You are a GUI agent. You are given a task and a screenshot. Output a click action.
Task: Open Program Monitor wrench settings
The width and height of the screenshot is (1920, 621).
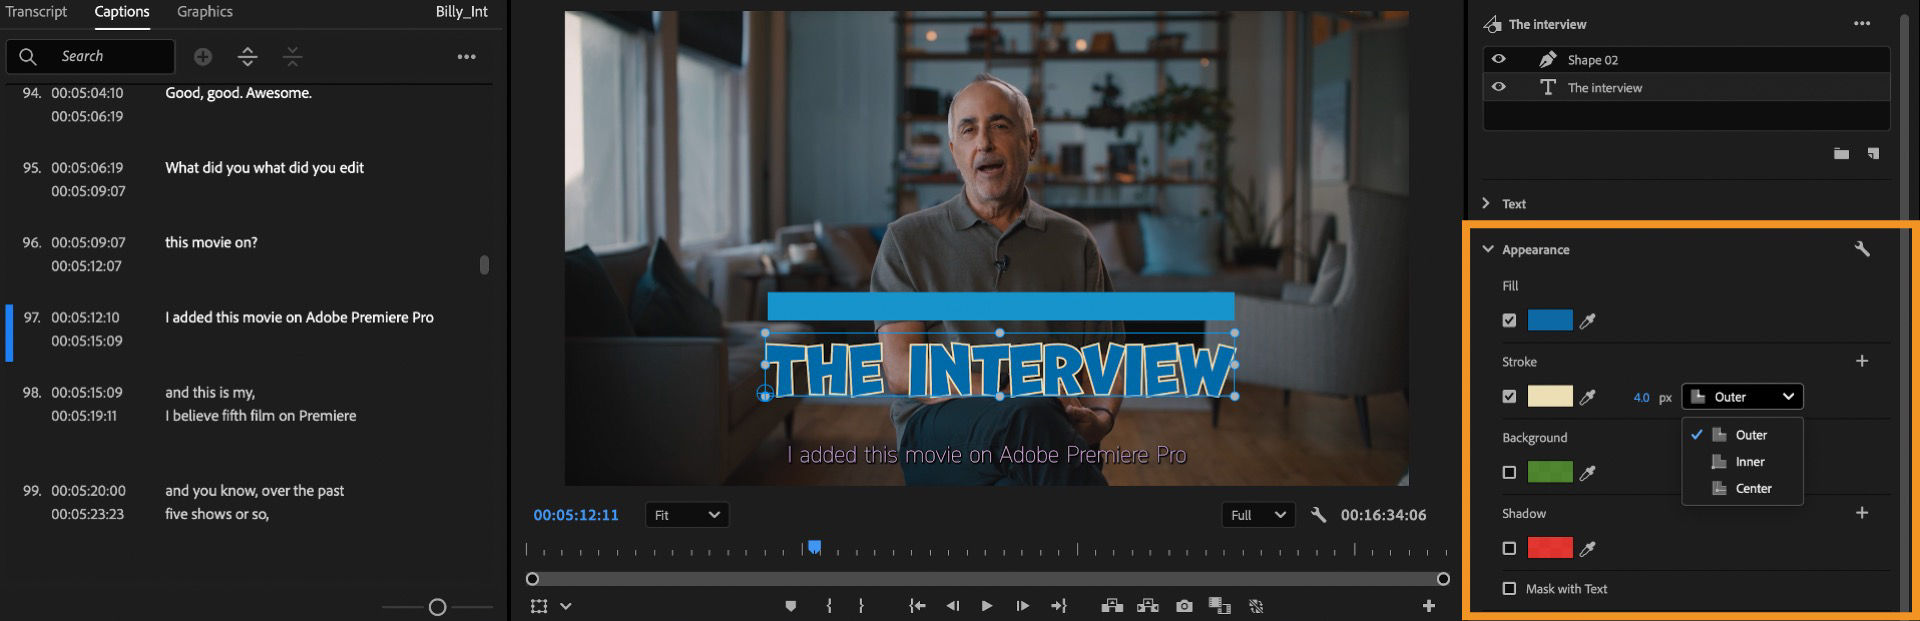(x=1318, y=515)
